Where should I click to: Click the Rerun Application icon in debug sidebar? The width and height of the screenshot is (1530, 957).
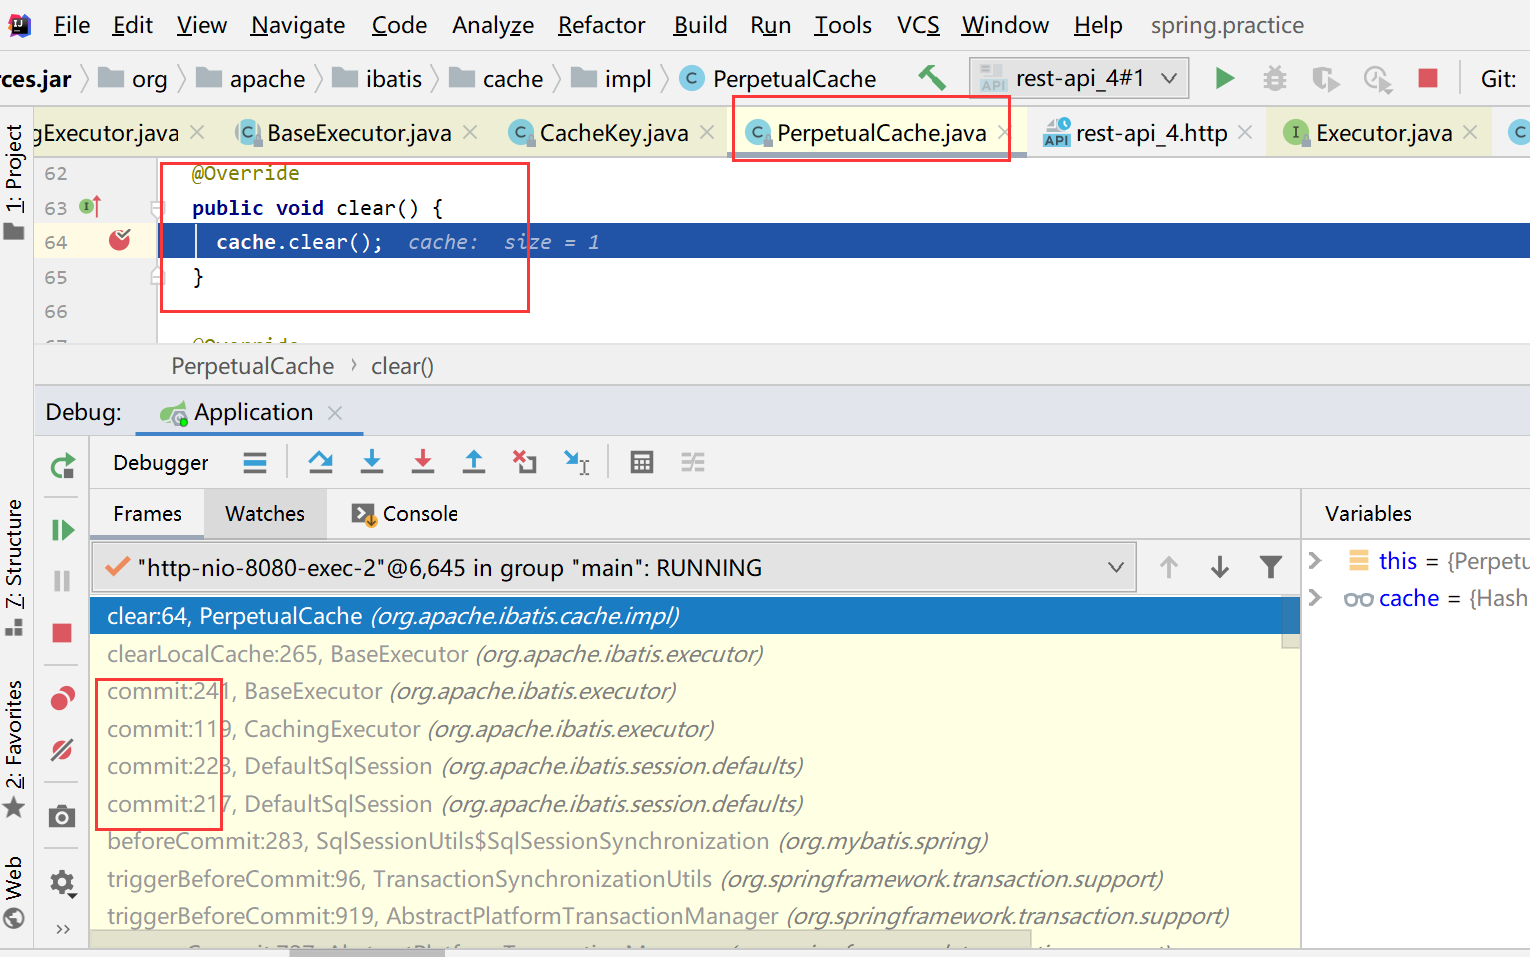coord(62,466)
